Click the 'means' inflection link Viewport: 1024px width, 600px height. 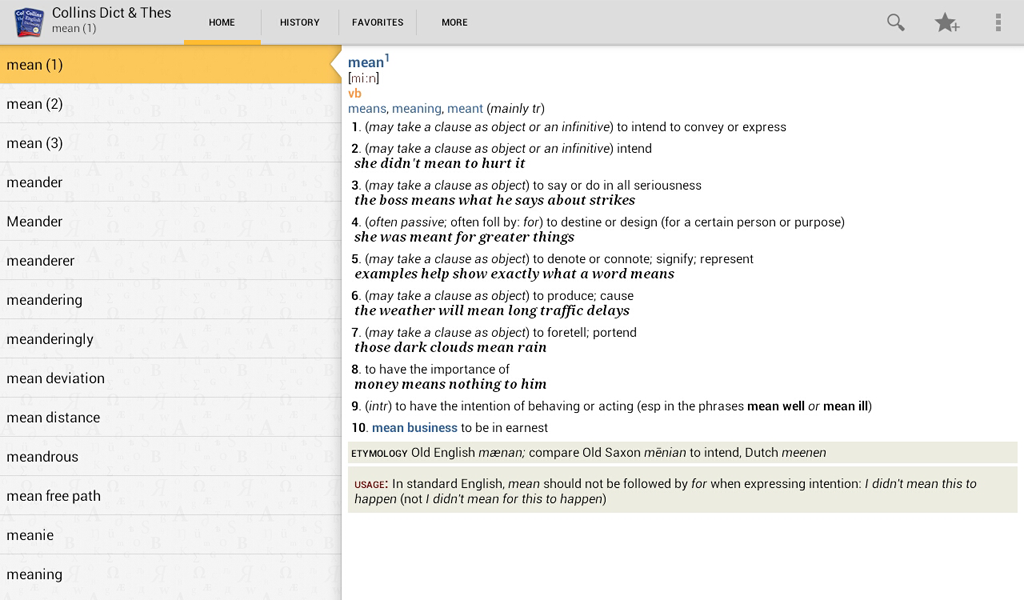(x=366, y=108)
